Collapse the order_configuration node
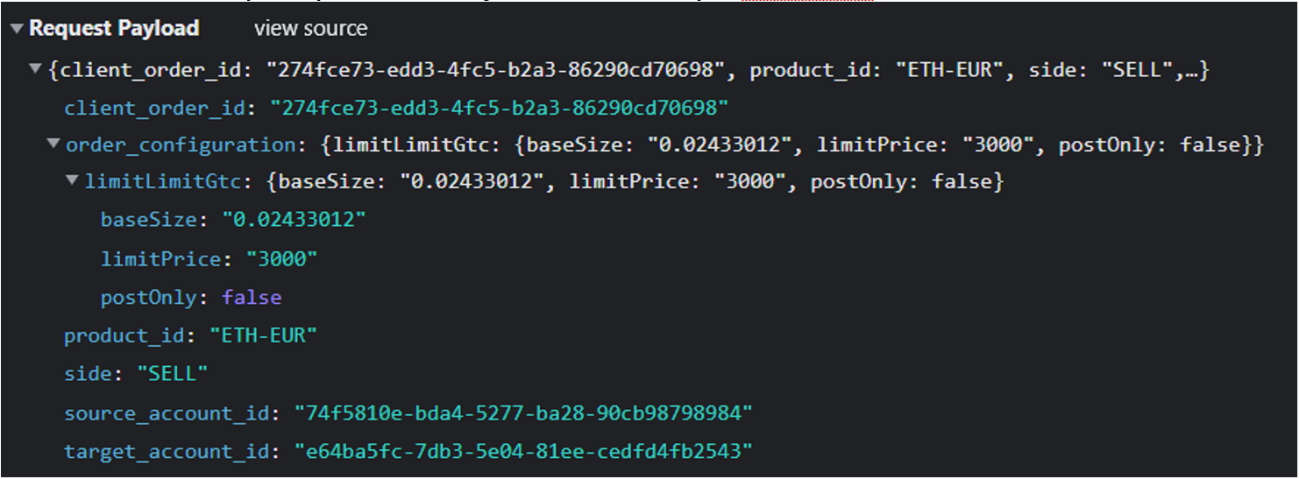1299x479 pixels. pyautogui.click(x=53, y=145)
